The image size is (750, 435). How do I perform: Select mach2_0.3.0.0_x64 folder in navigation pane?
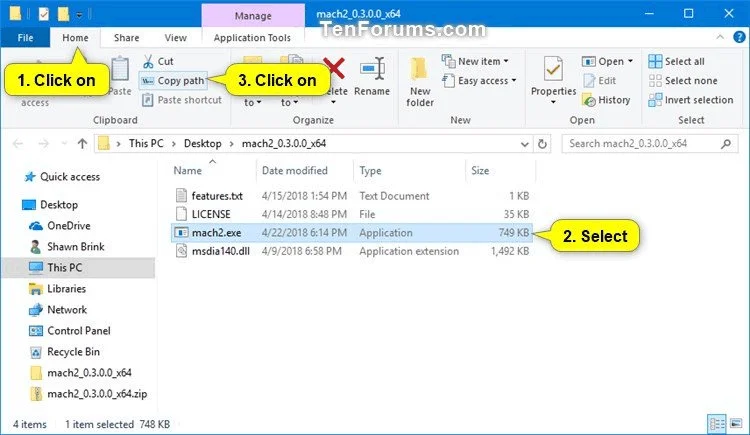coord(89,373)
